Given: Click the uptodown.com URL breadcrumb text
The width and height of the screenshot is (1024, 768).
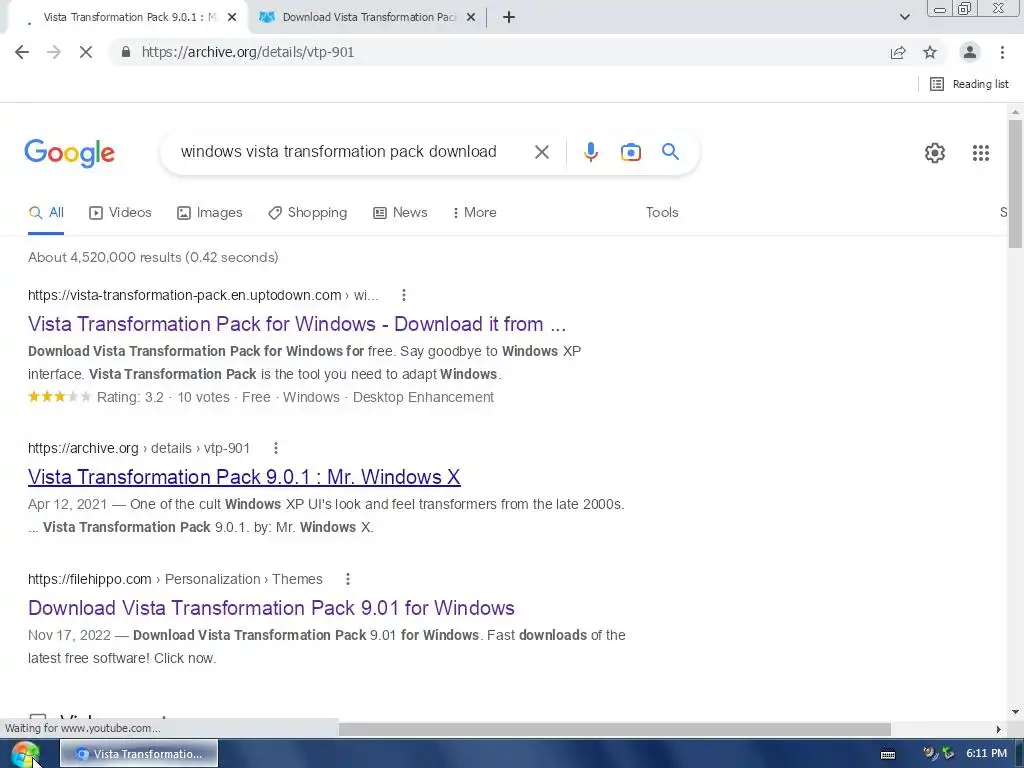Looking at the screenshot, I should click(x=203, y=295).
